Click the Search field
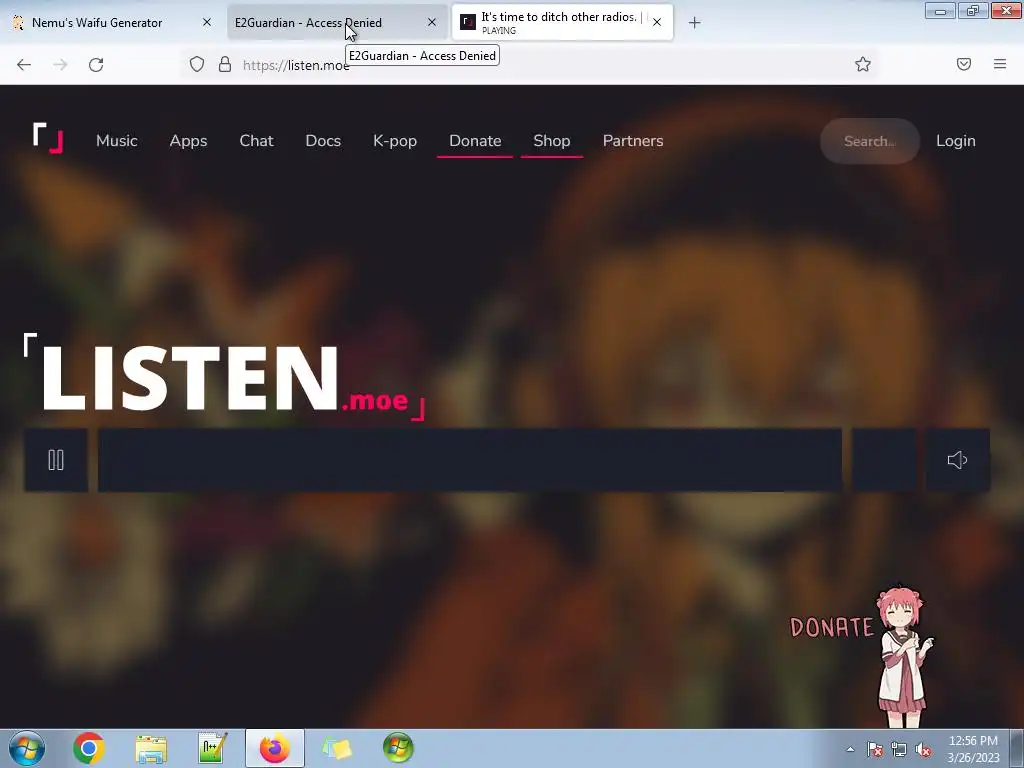 (x=870, y=141)
